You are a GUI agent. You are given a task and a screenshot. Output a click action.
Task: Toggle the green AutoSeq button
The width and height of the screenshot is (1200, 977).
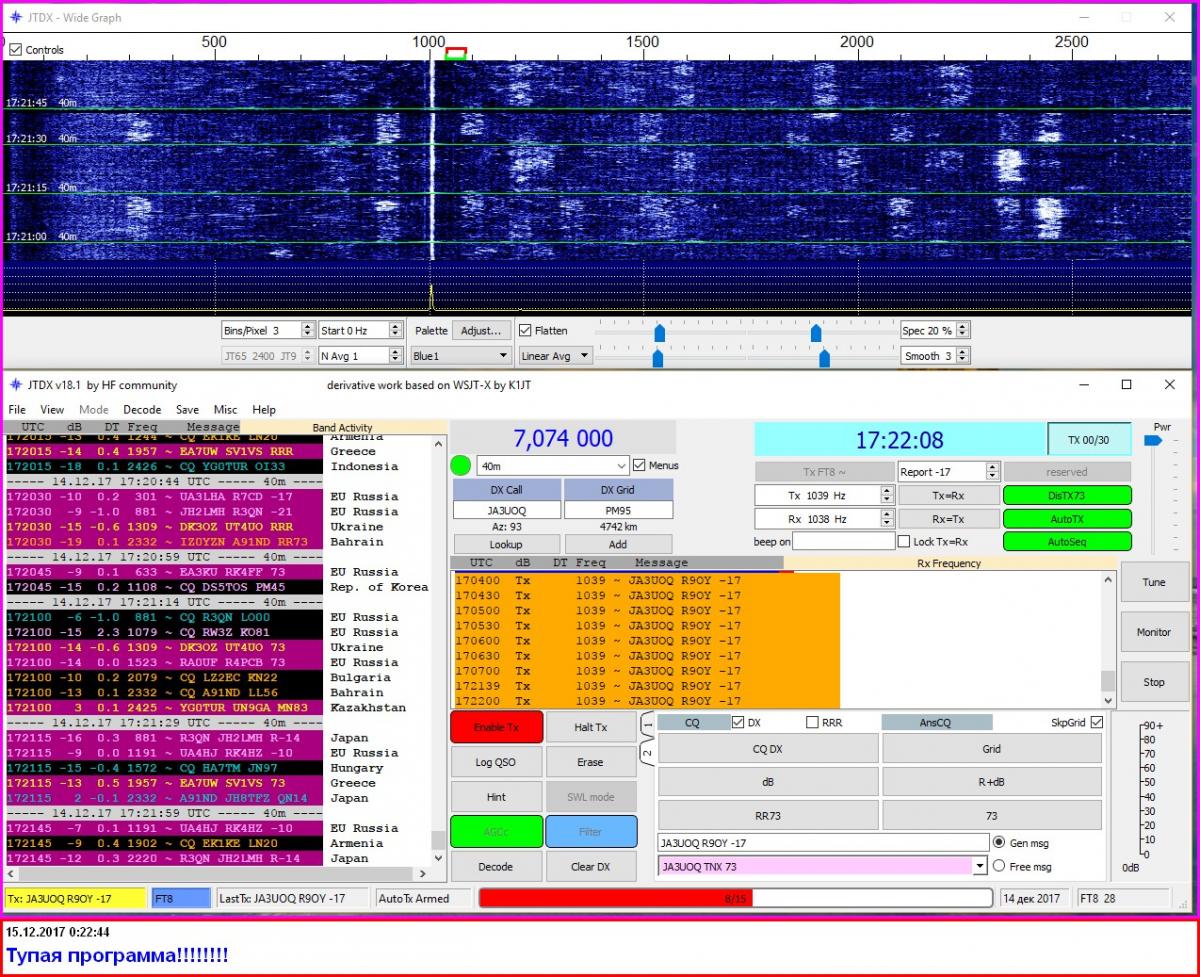coord(1067,541)
